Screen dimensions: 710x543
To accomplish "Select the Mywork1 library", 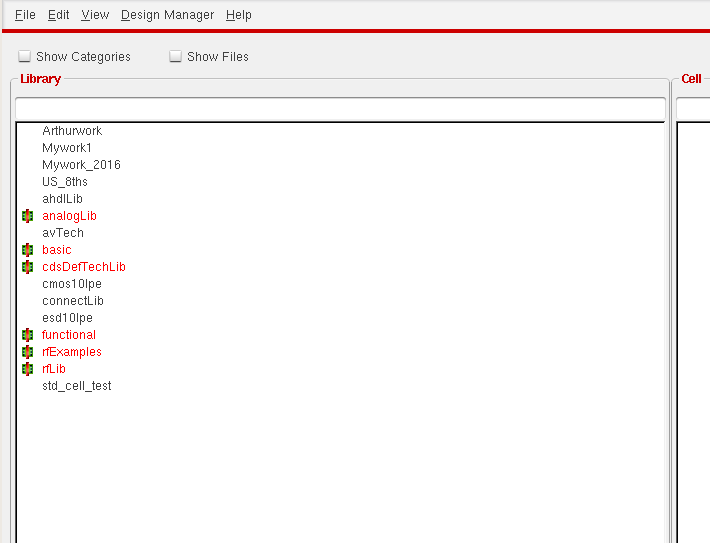I will 67,148.
